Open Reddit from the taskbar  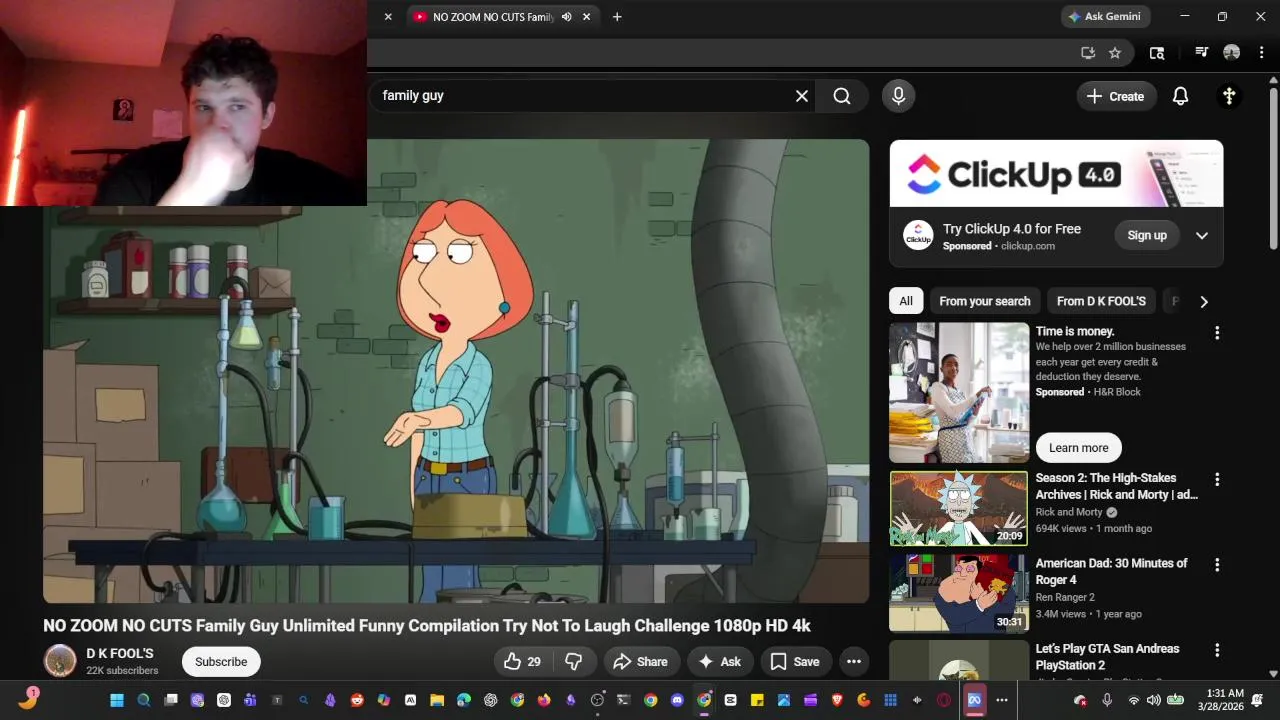tap(357, 700)
